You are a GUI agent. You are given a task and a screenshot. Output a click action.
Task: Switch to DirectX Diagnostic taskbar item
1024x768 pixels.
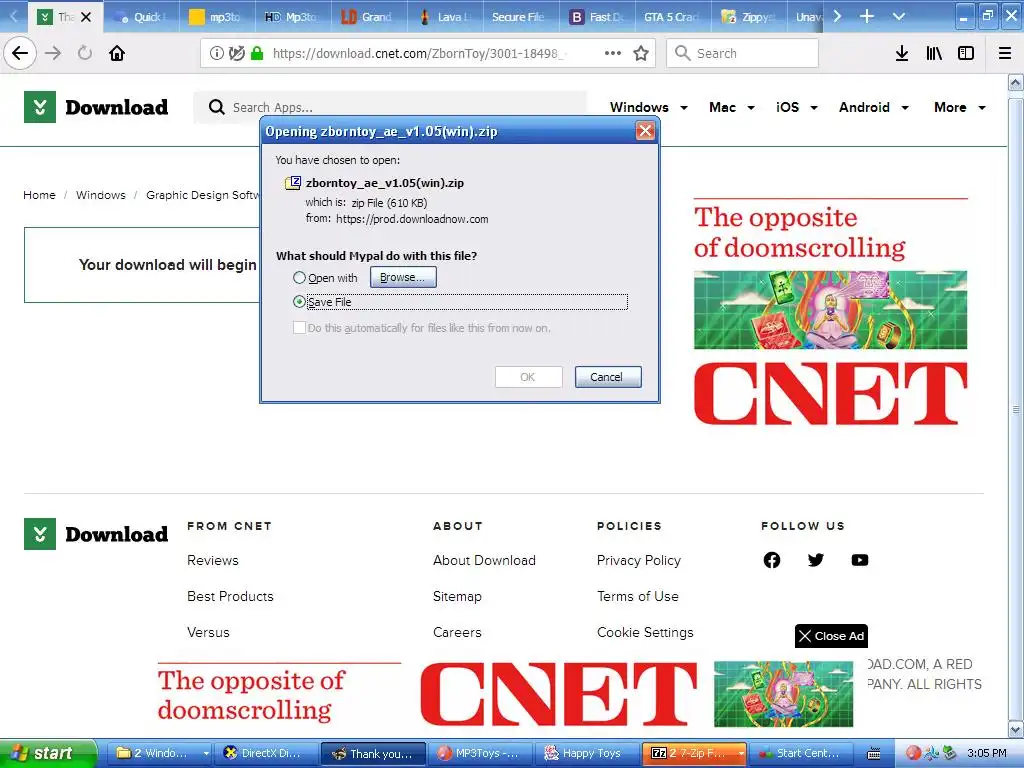(x=267, y=754)
